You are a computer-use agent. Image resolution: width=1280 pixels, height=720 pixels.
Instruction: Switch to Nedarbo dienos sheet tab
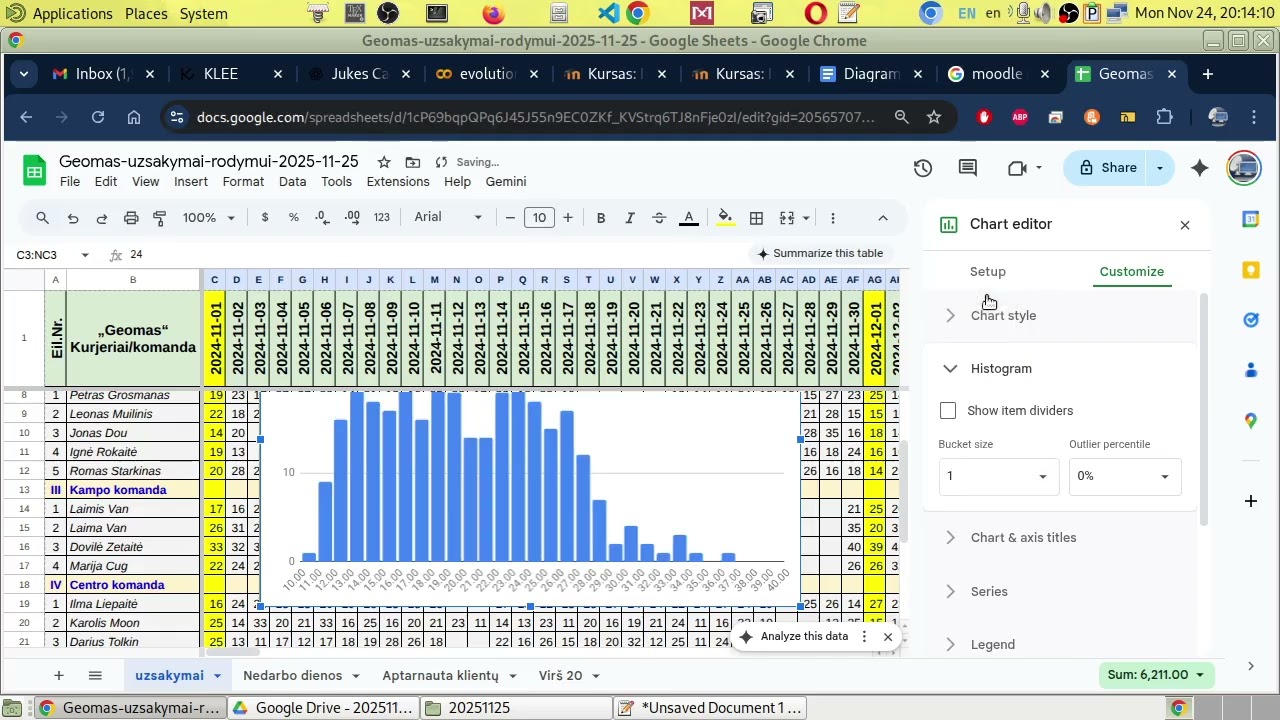(293, 676)
